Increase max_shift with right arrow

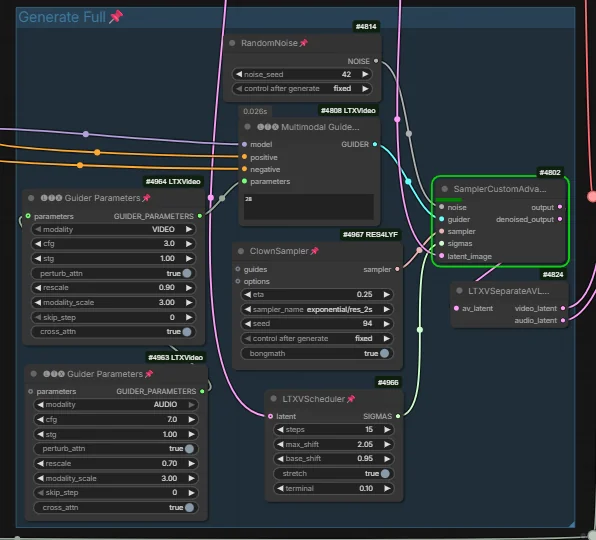click(x=387, y=444)
